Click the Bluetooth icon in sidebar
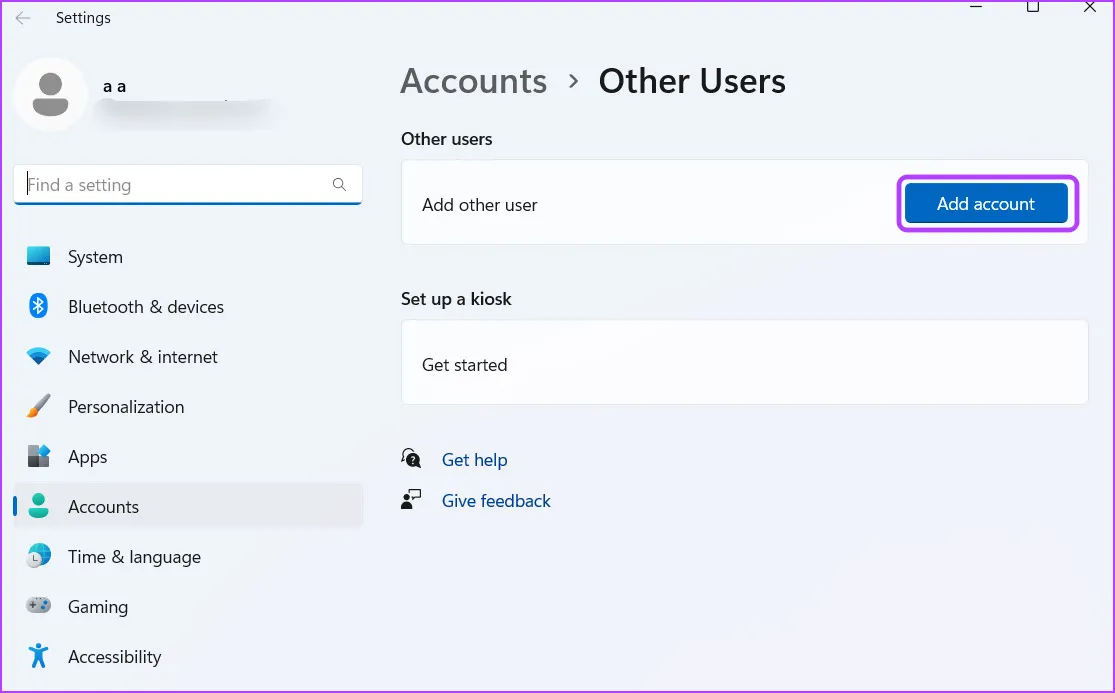1115x693 pixels. [x=39, y=307]
